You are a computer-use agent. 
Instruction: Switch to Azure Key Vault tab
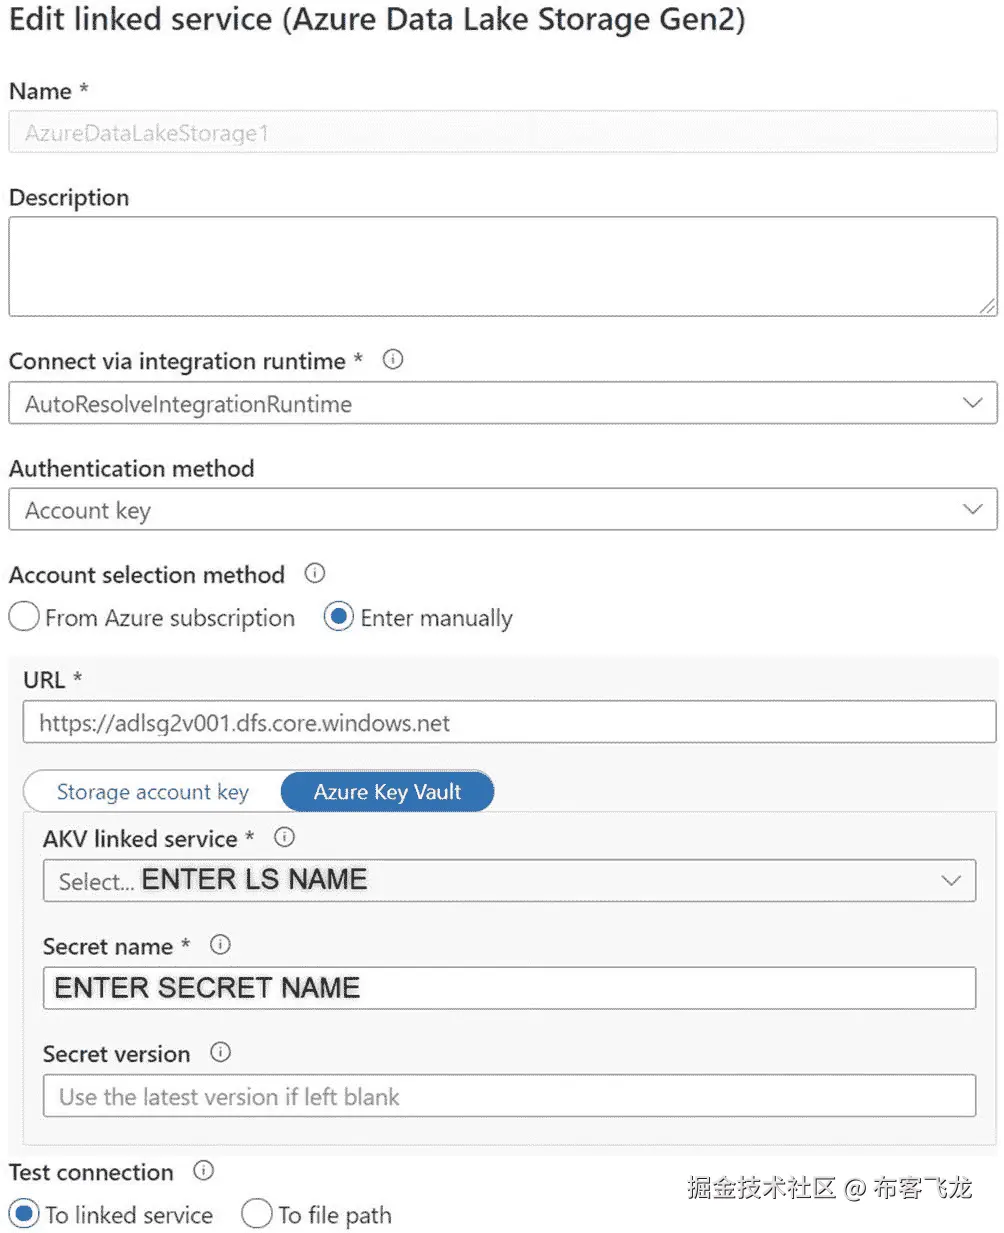(x=387, y=792)
